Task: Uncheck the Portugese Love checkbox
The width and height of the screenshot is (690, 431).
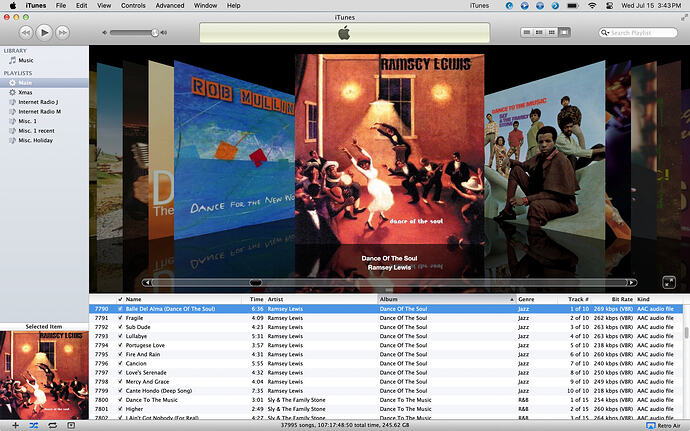Action: 120,345
